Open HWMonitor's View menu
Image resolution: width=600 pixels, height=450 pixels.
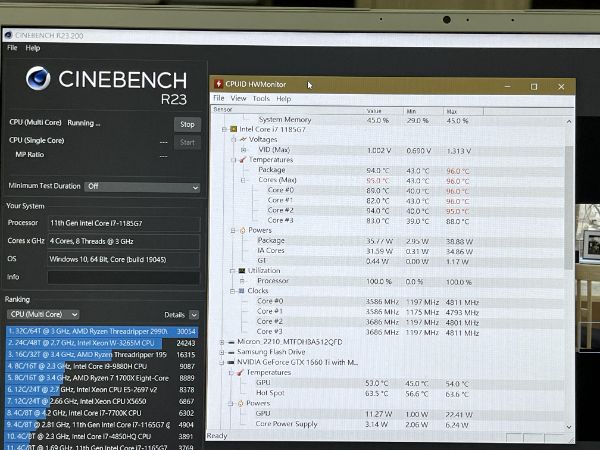[x=238, y=98]
